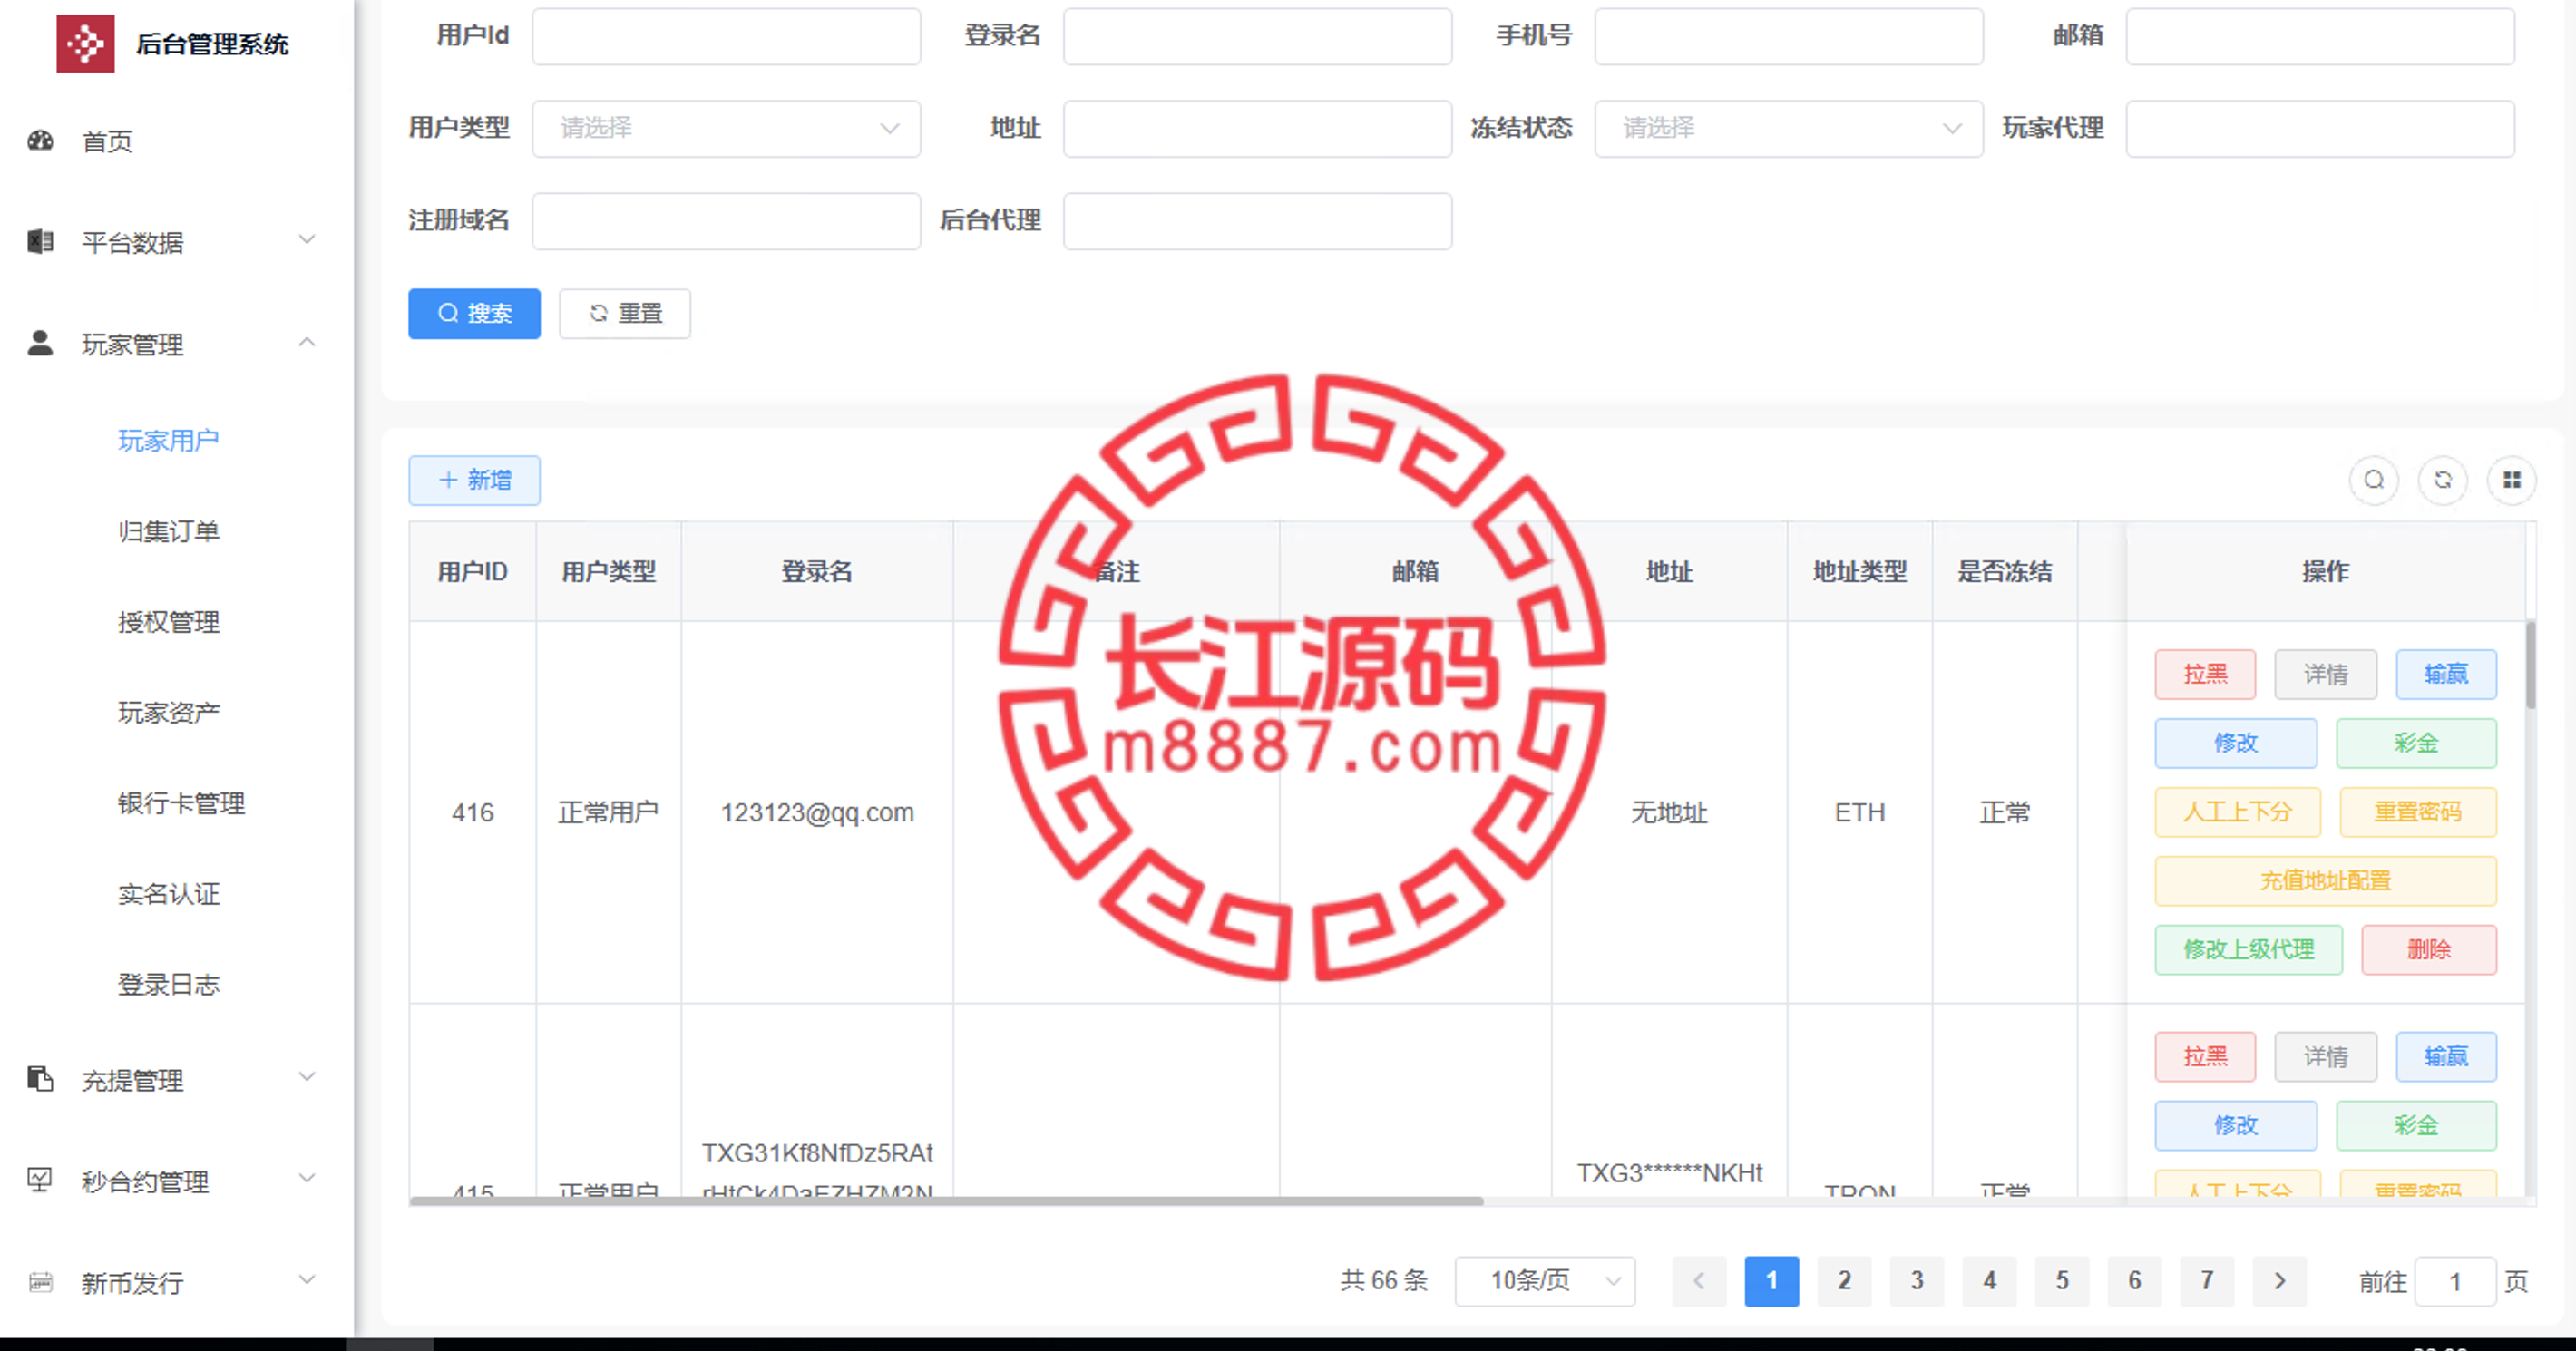
Task: Click the 重置 button
Action: coord(625,314)
